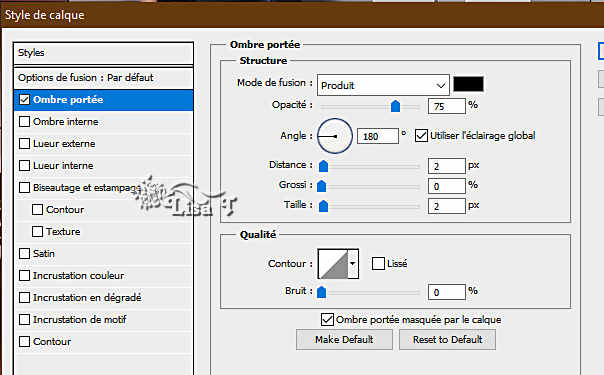Enable the Texture checkbox

[x=37, y=231]
